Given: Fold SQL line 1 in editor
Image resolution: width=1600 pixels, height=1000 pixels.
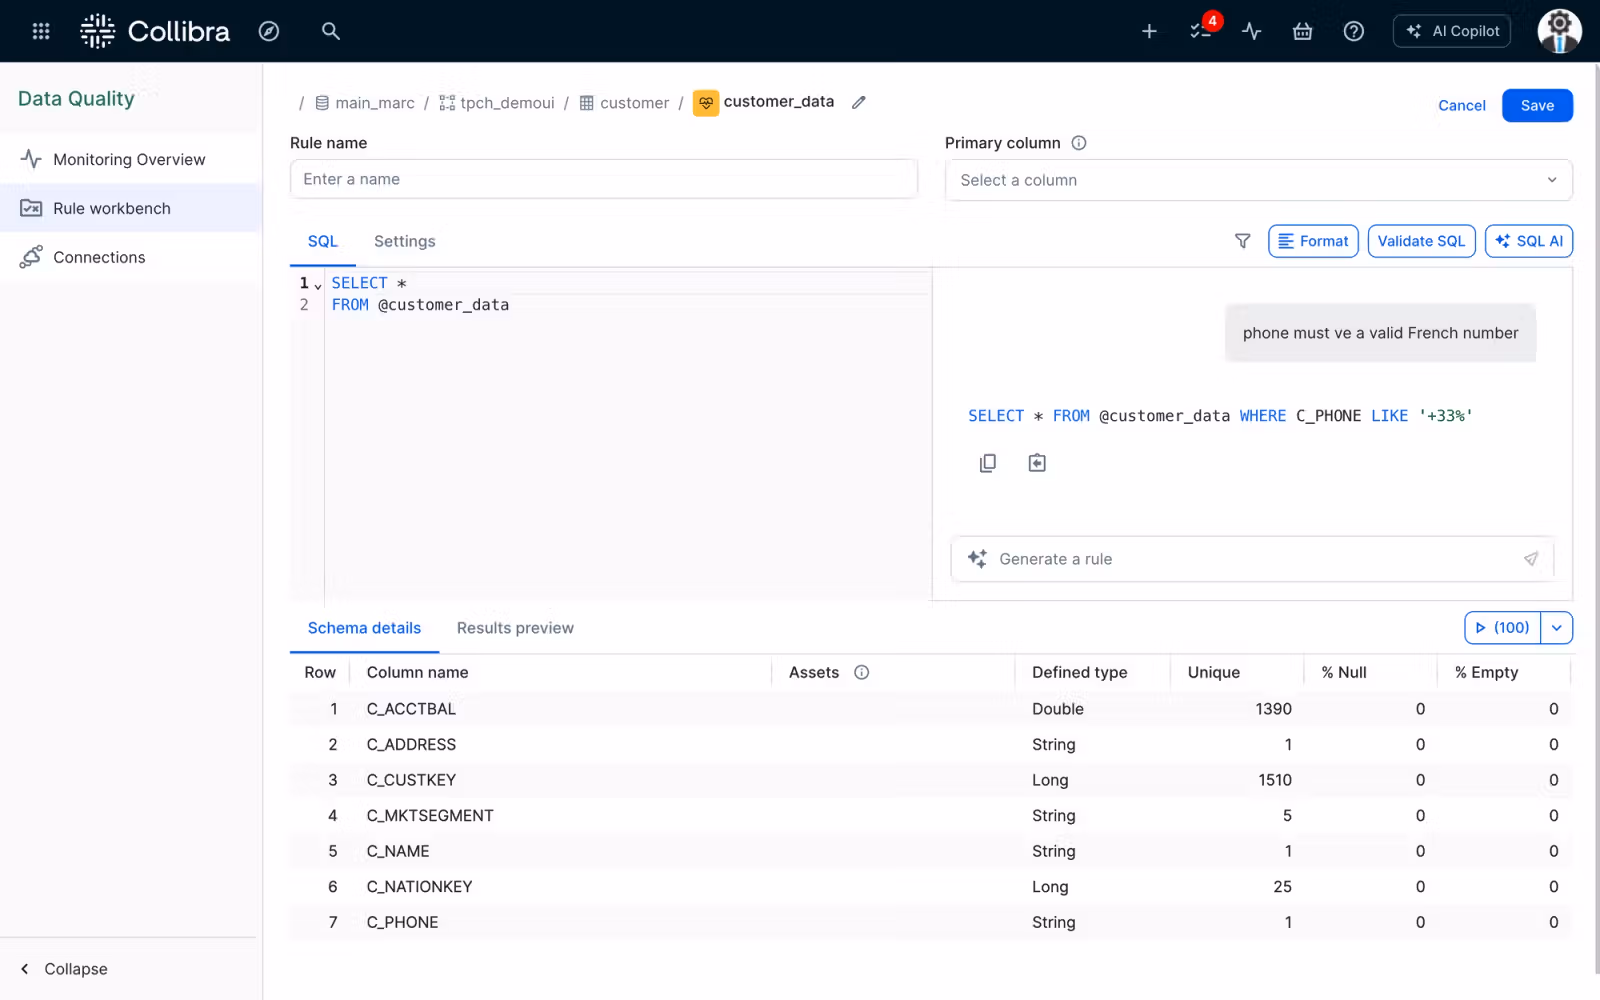Looking at the screenshot, I should pos(318,285).
